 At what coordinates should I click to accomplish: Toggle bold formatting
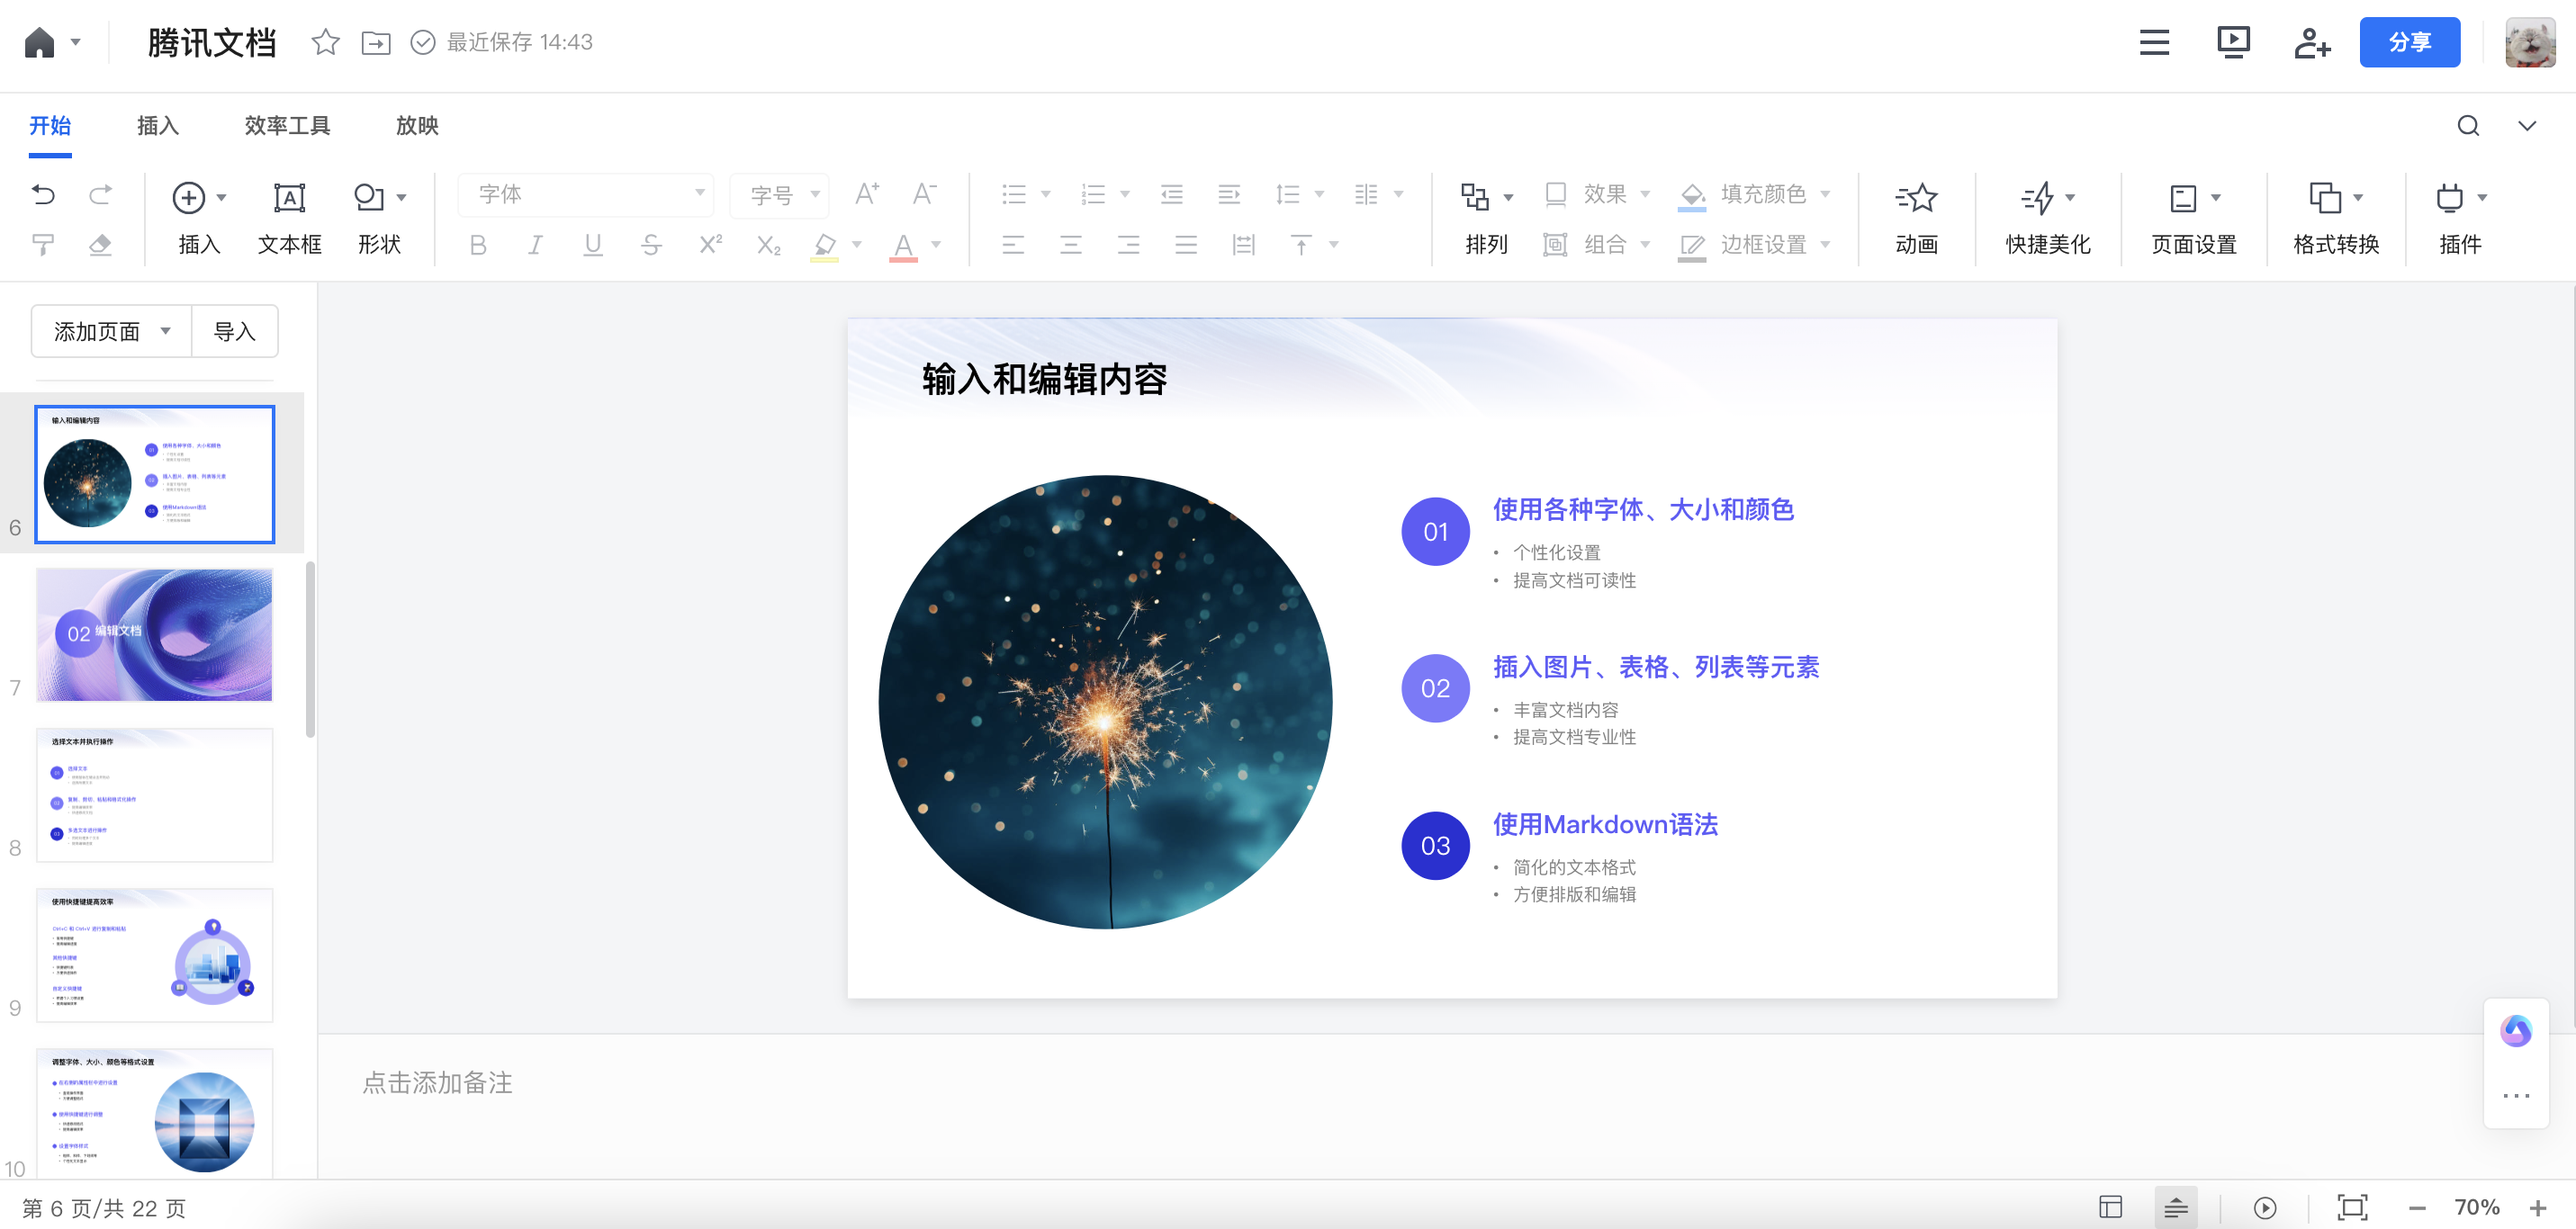click(x=478, y=245)
